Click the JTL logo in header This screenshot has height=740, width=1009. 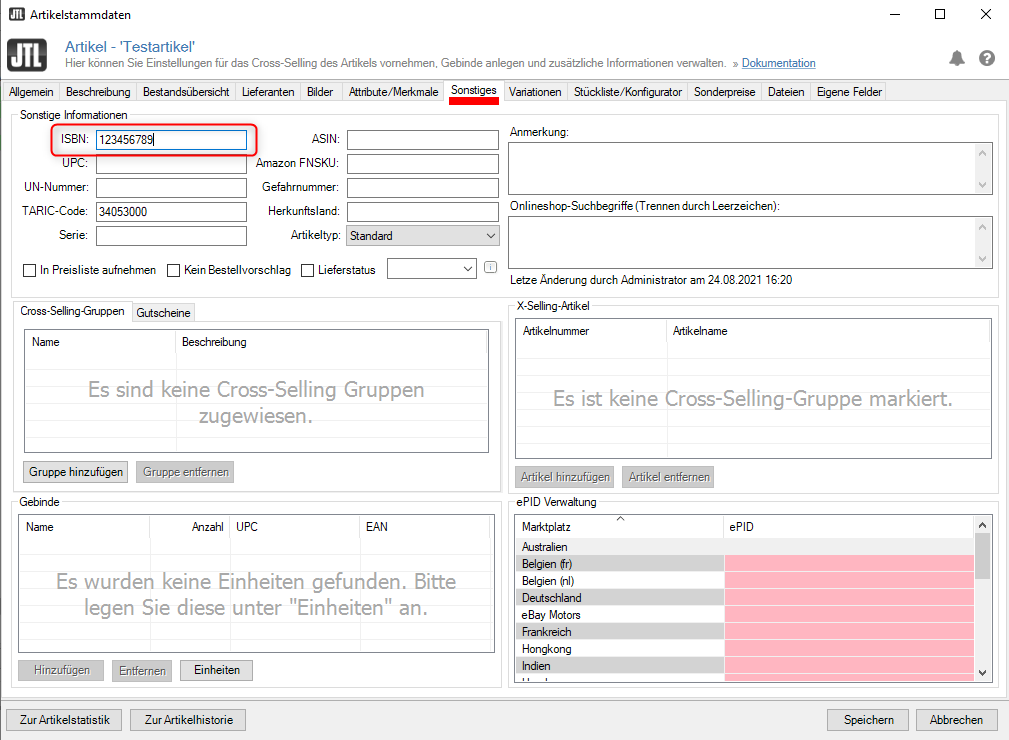tap(27, 55)
